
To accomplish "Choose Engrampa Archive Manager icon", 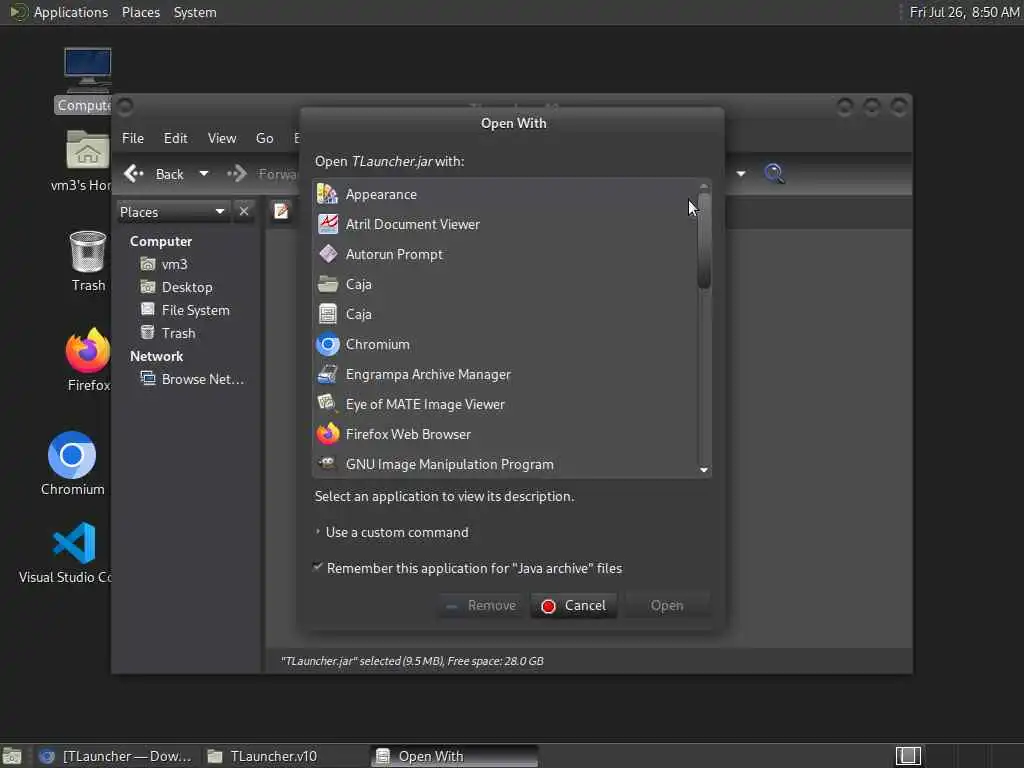I will click(327, 374).
